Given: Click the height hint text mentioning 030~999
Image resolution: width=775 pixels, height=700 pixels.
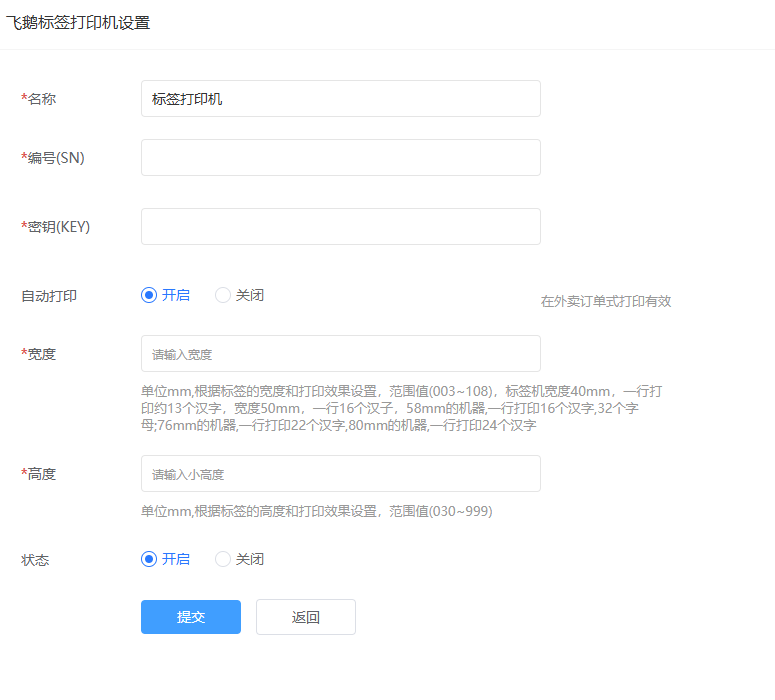Looking at the screenshot, I should (316, 511).
